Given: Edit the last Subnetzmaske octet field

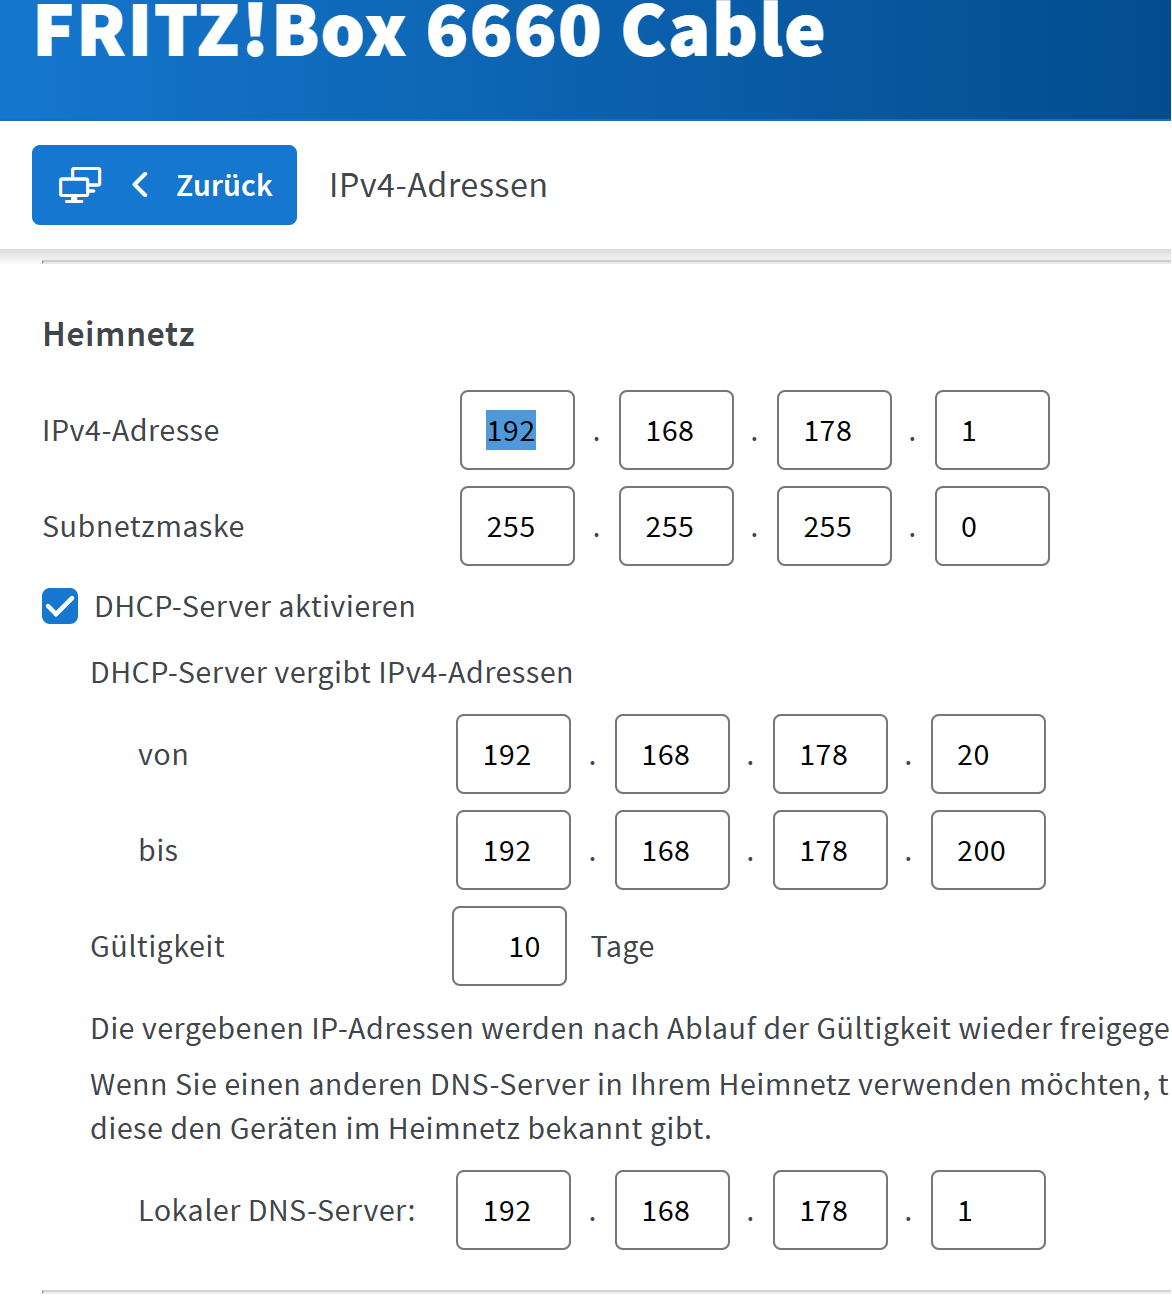Looking at the screenshot, I should point(992,527).
